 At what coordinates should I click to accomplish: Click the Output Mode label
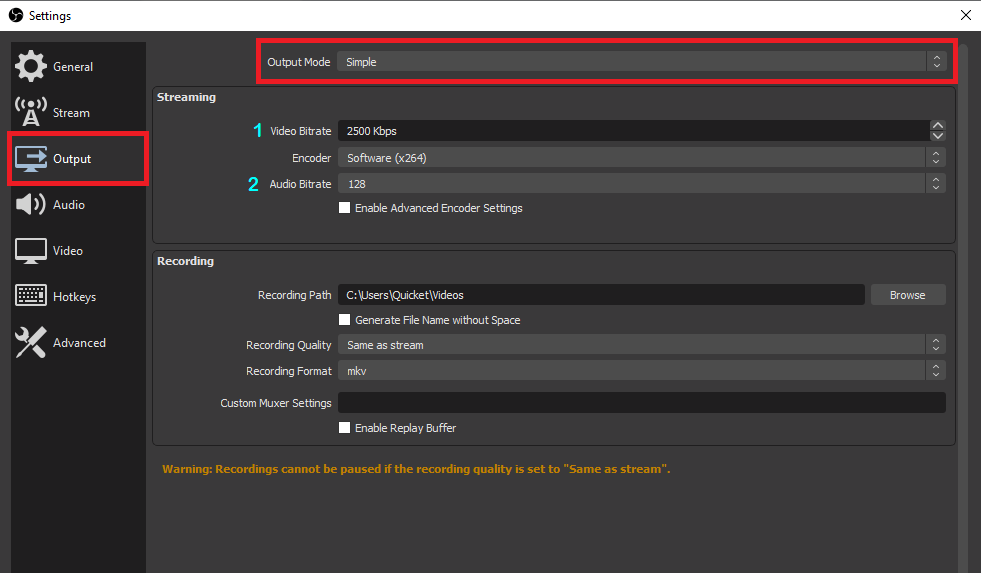click(x=298, y=62)
